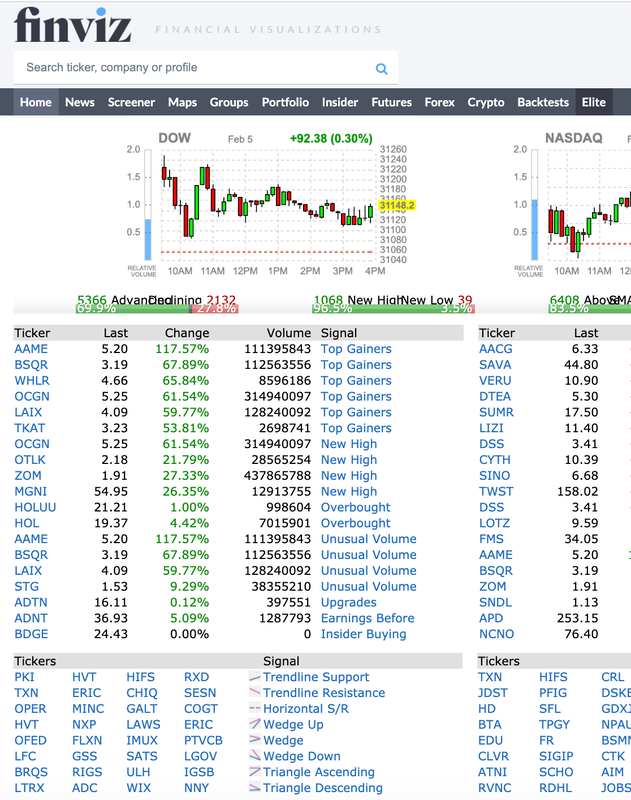This screenshot has width=631, height=800.
Task: Open PKI ticker in pattern list
Action: click(x=24, y=677)
